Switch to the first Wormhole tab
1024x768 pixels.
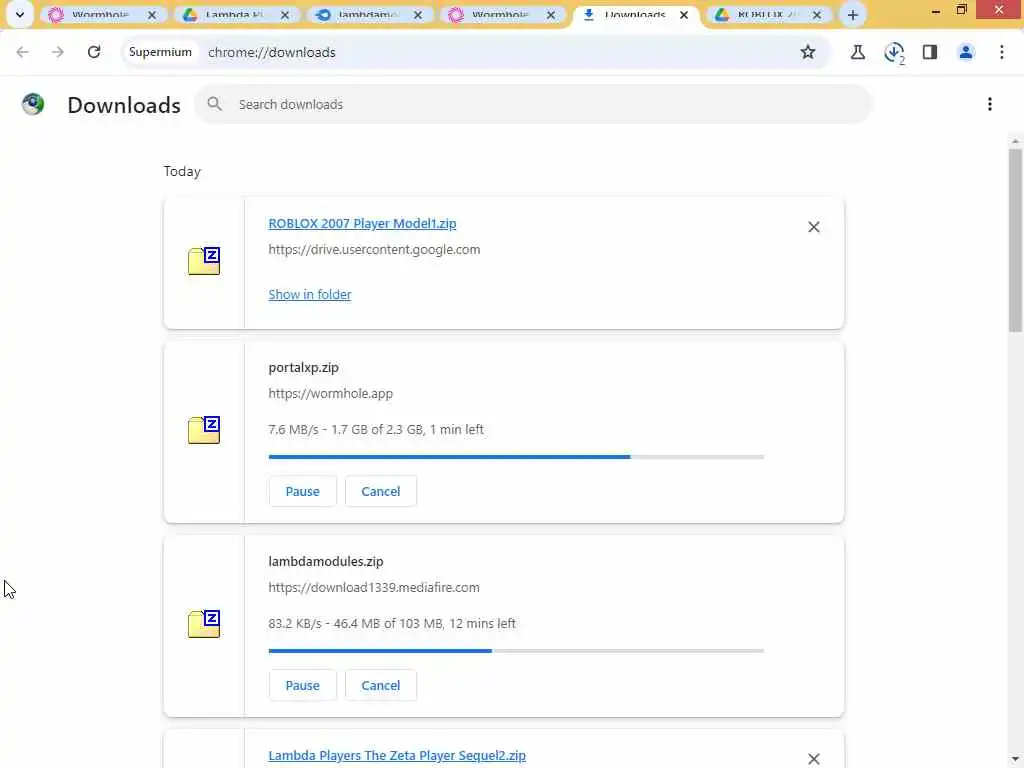[x=101, y=14]
